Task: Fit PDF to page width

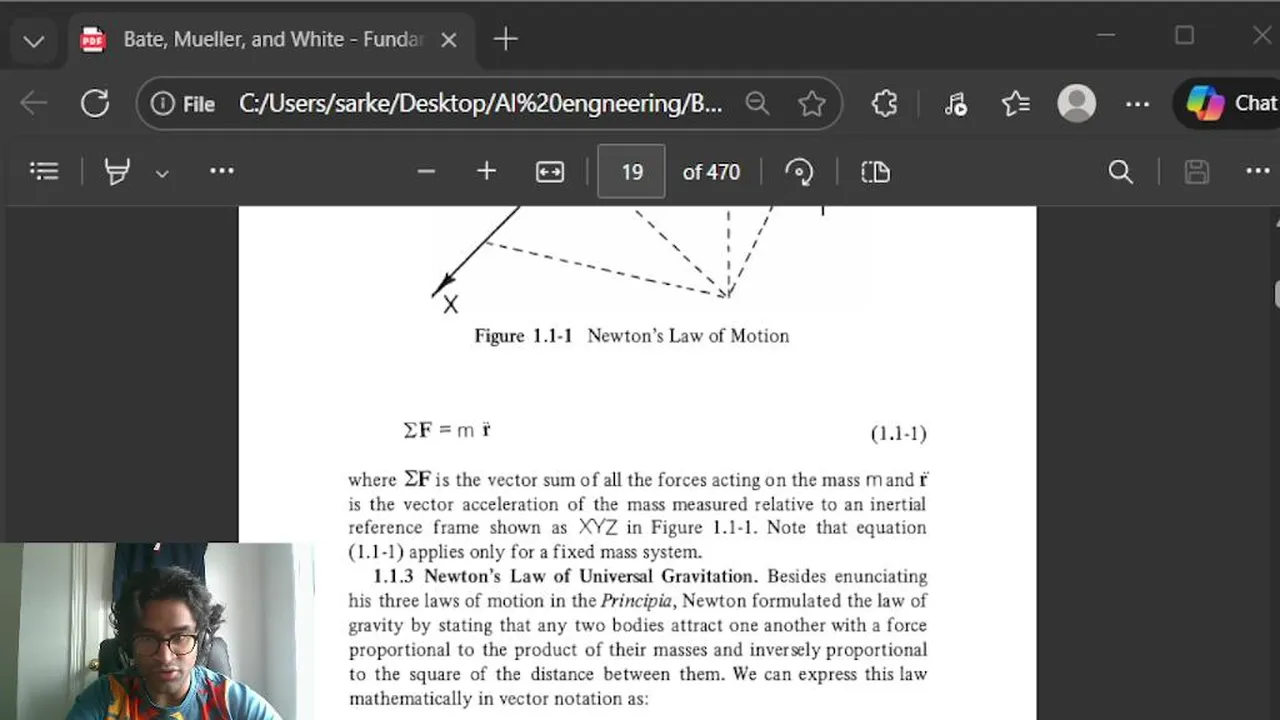Action: [x=550, y=172]
